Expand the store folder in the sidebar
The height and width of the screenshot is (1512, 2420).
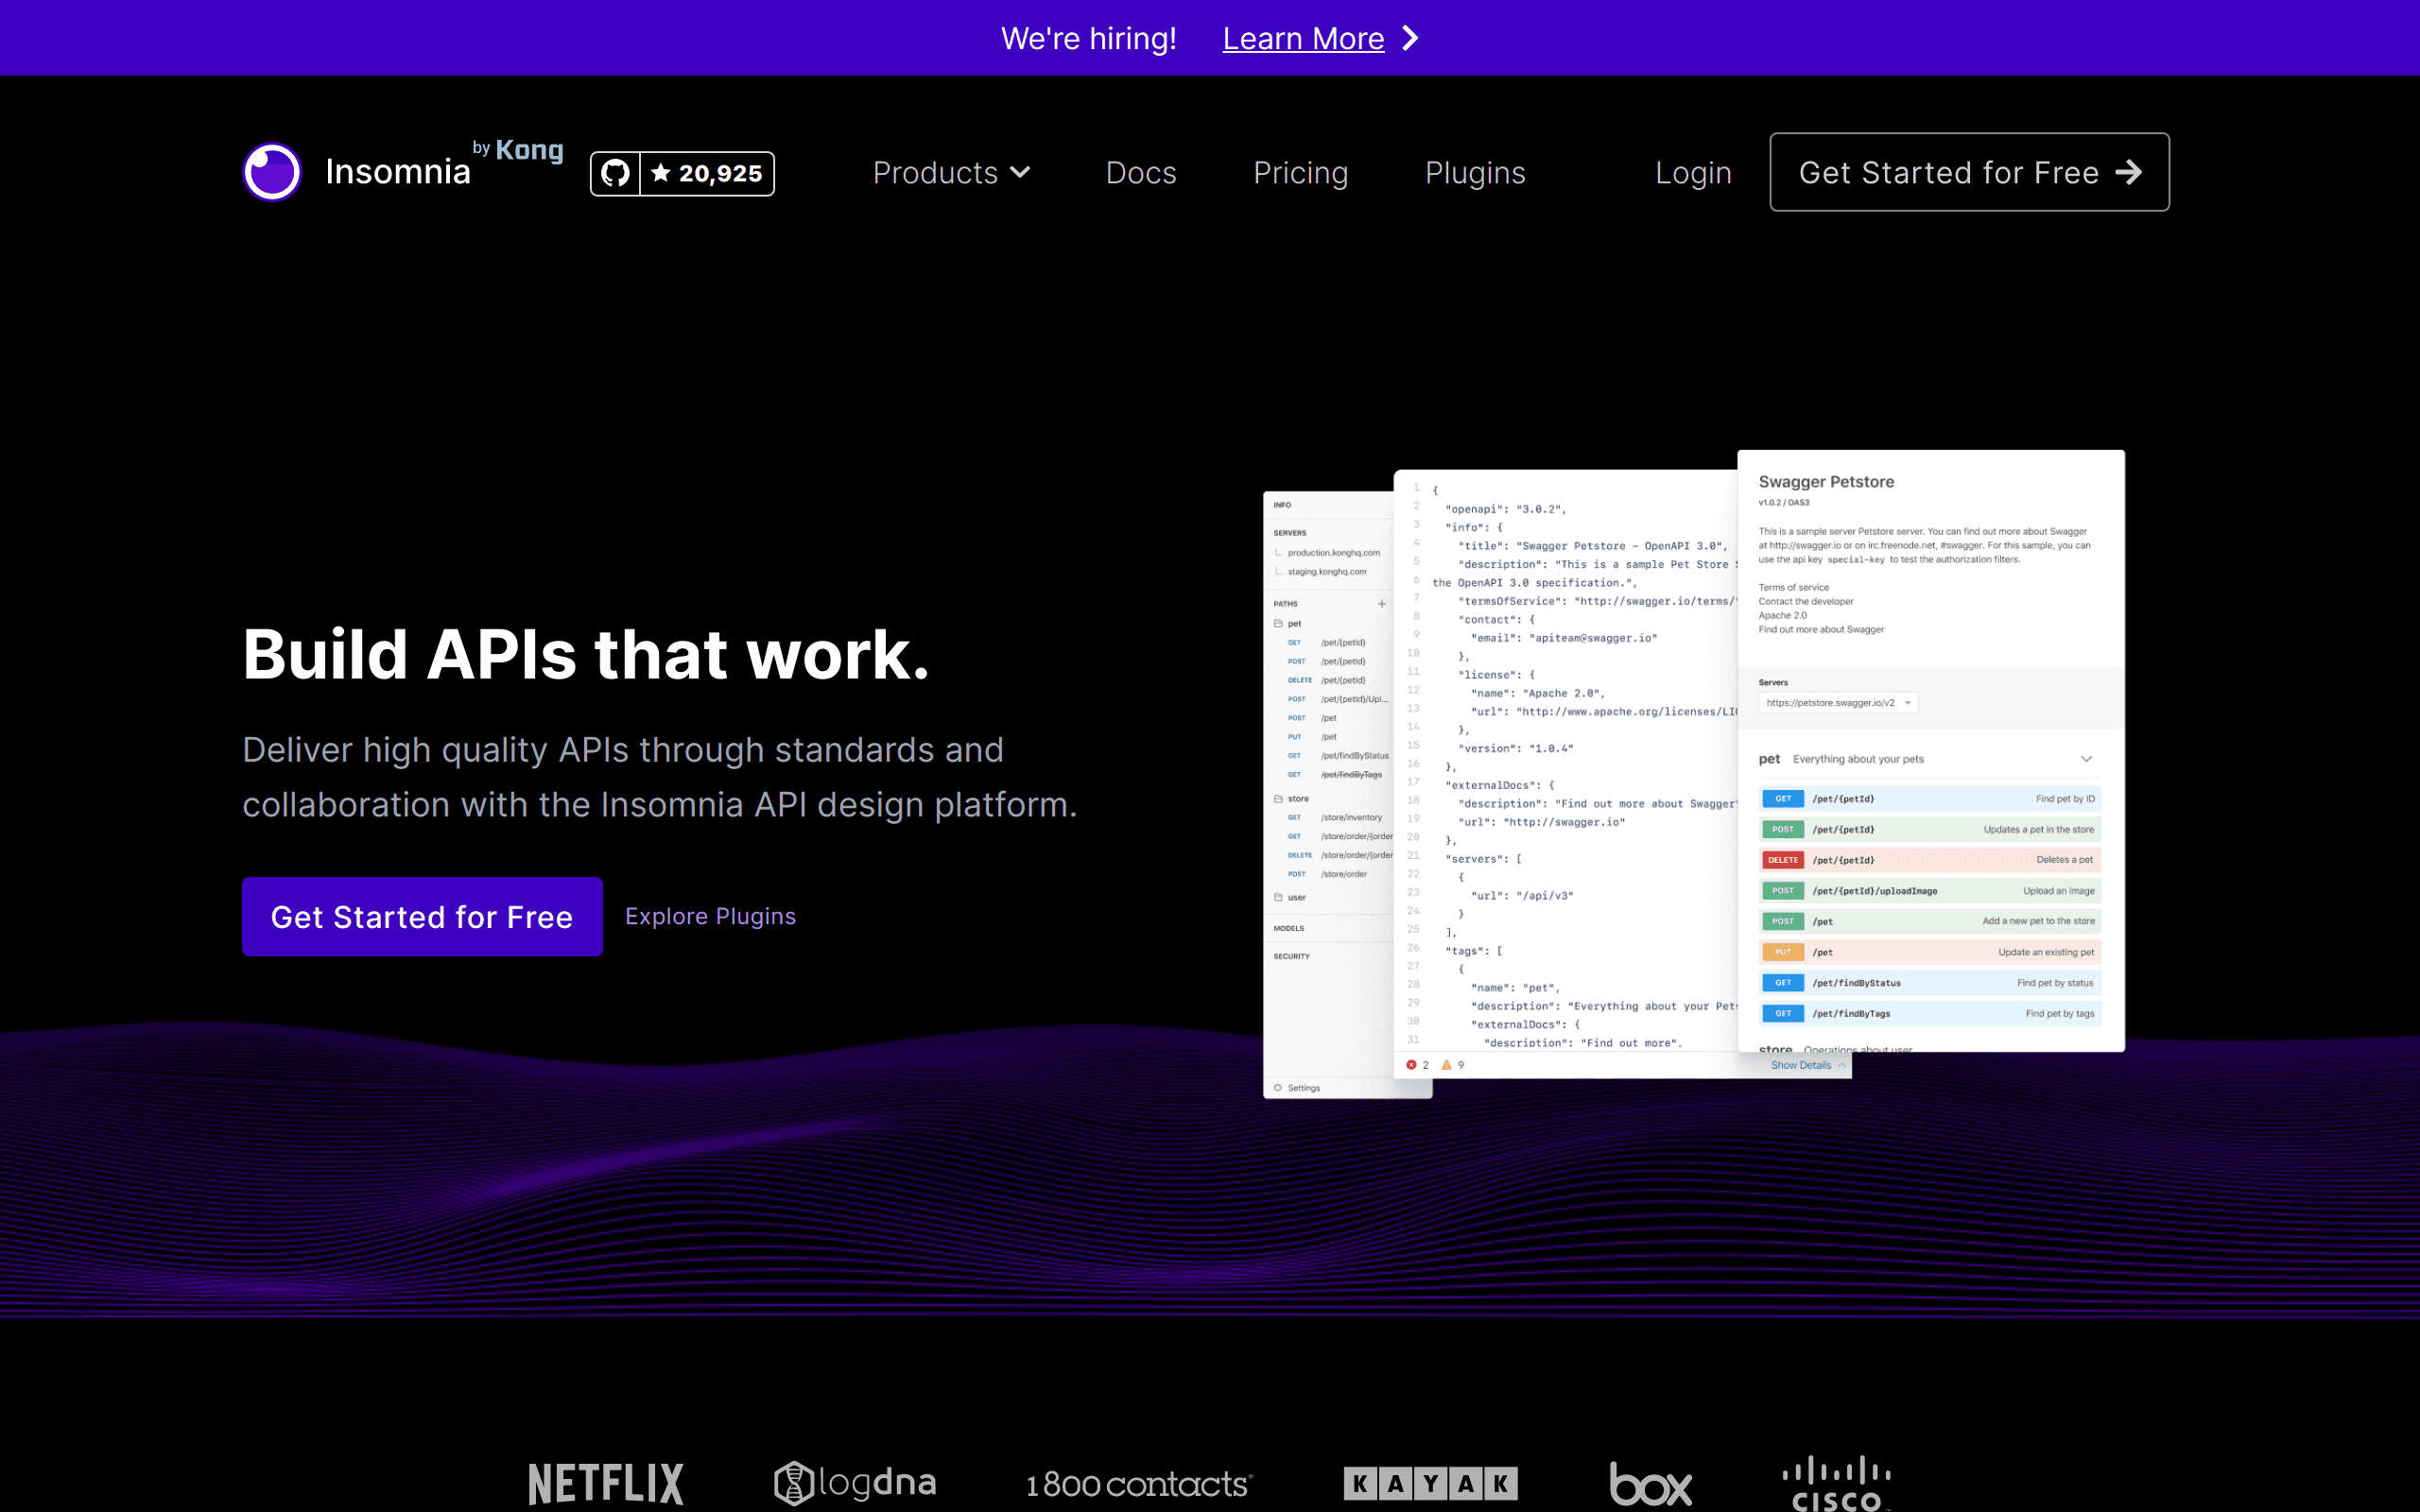tap(1291, 799)
